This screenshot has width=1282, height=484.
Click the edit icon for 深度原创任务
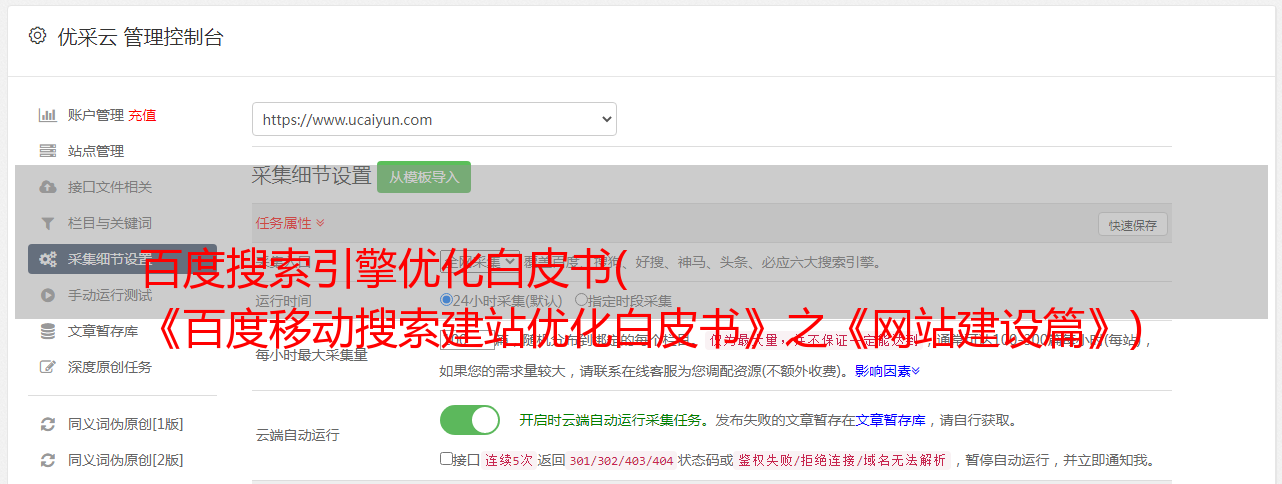47,367
